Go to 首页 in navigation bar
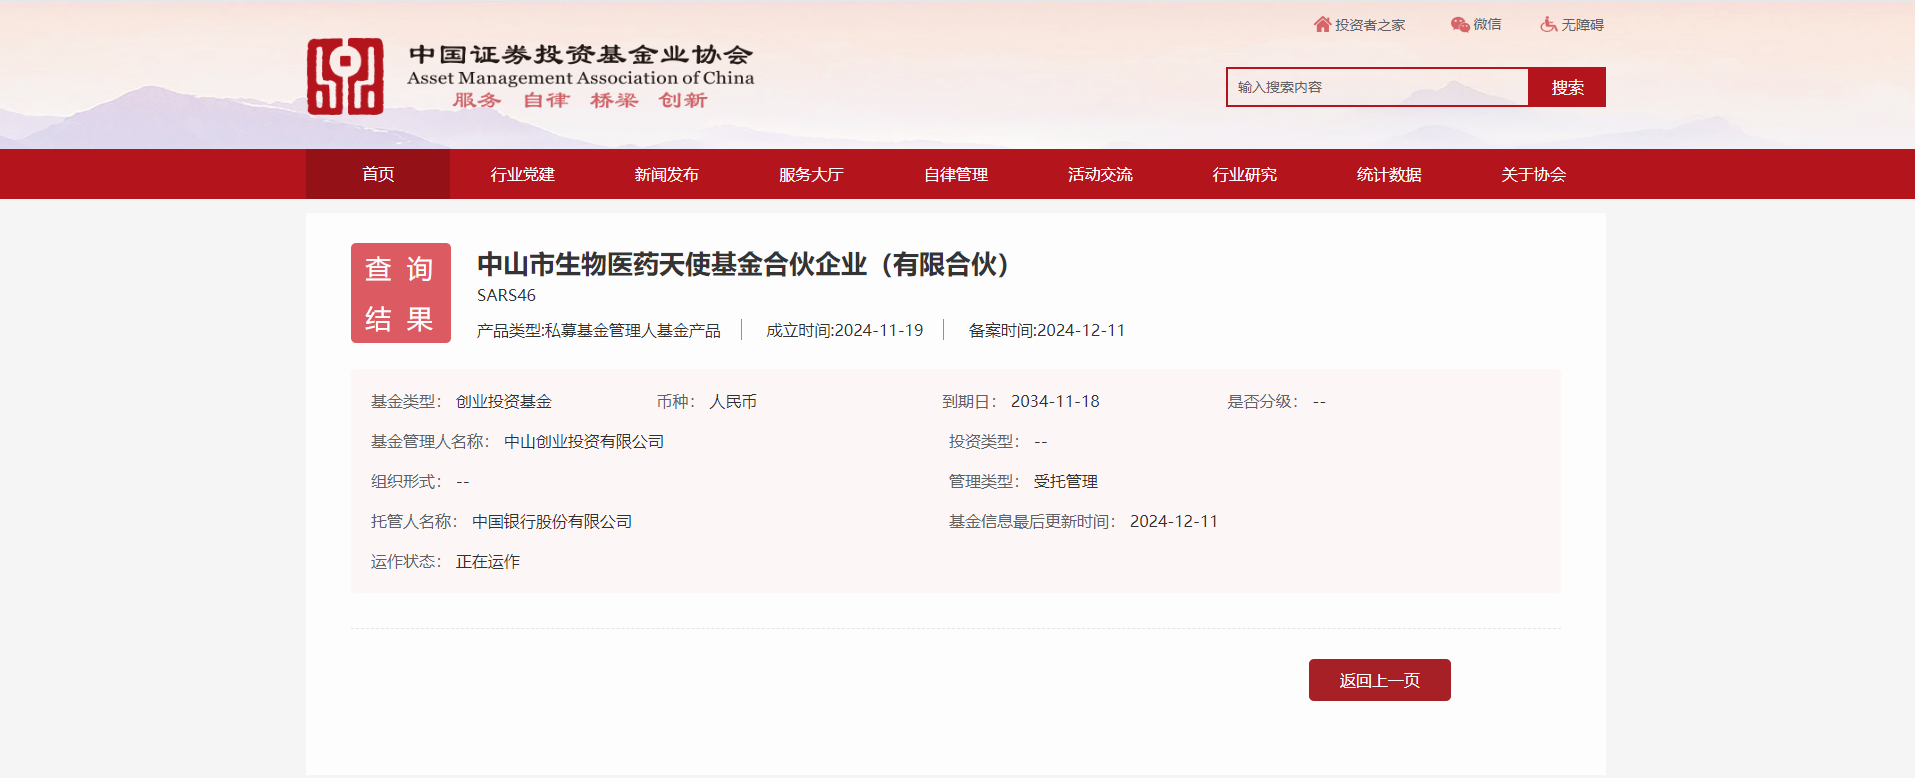Image resolution: width=1915 pixels, height=778 pixels. (378, 174)
